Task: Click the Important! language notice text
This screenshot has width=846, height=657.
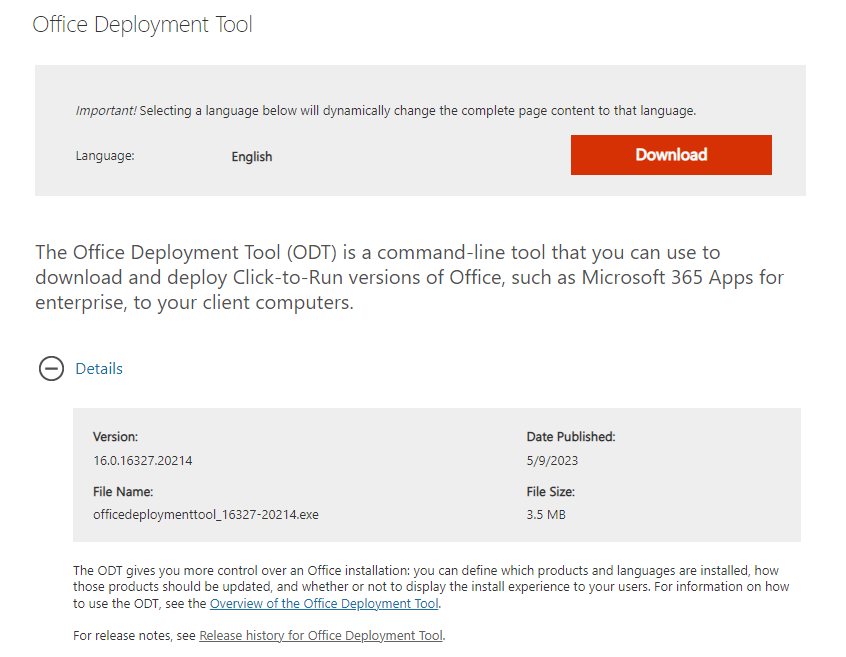Action: (386, 111)
